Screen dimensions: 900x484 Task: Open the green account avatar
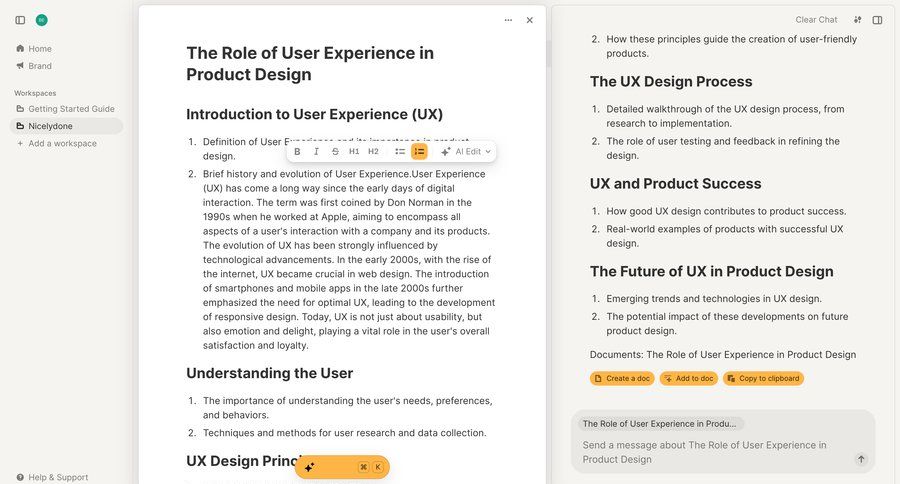[41, 20]
